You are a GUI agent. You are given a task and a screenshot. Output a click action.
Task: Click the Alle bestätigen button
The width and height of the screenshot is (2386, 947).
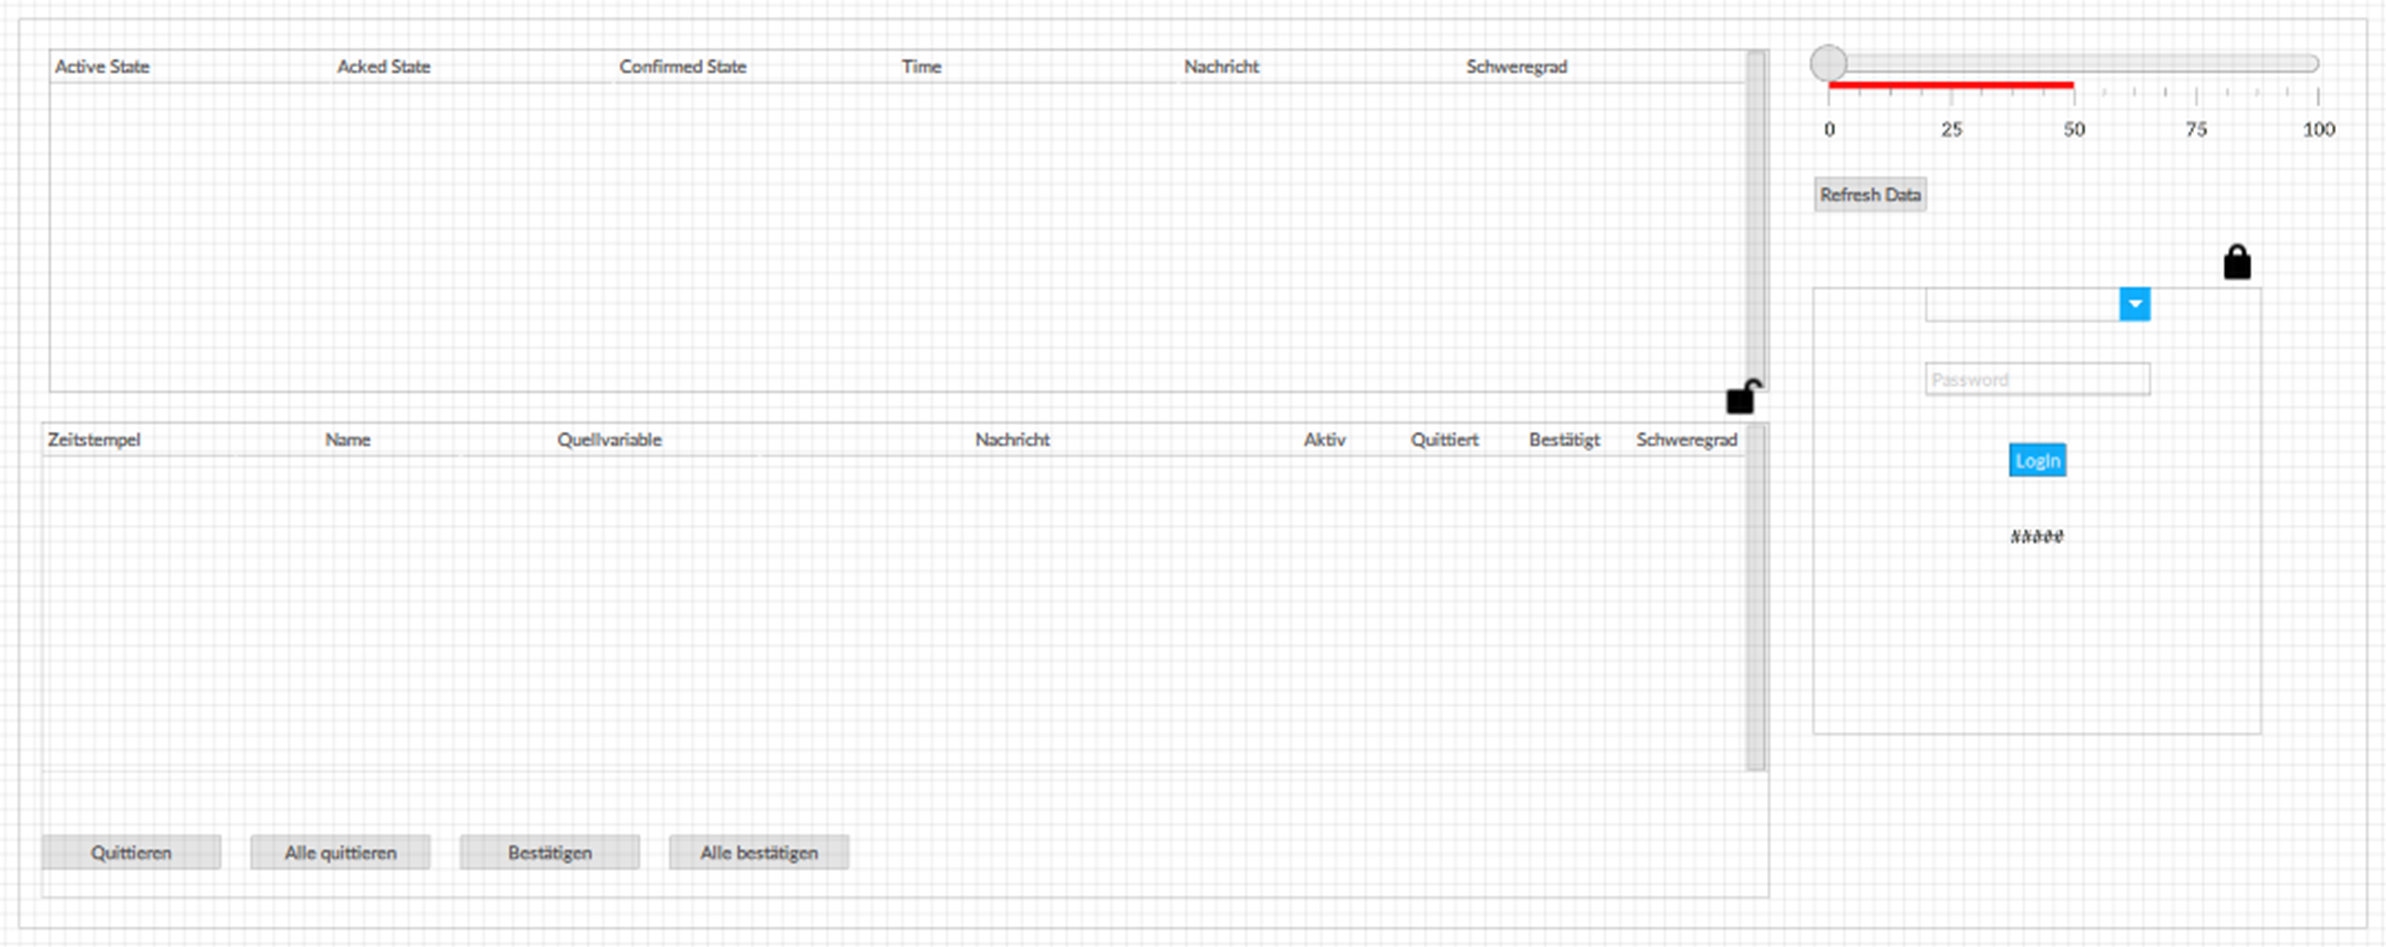pos(758,852)
